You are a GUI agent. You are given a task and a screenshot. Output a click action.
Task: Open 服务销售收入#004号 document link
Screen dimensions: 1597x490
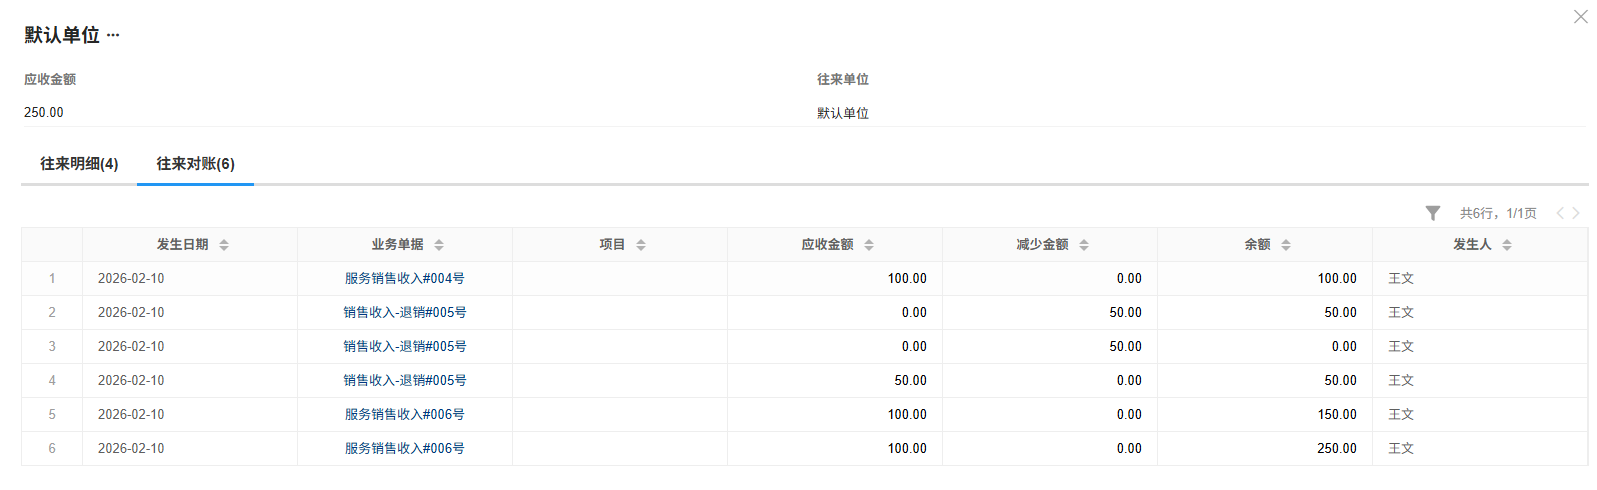coord(404,279)
